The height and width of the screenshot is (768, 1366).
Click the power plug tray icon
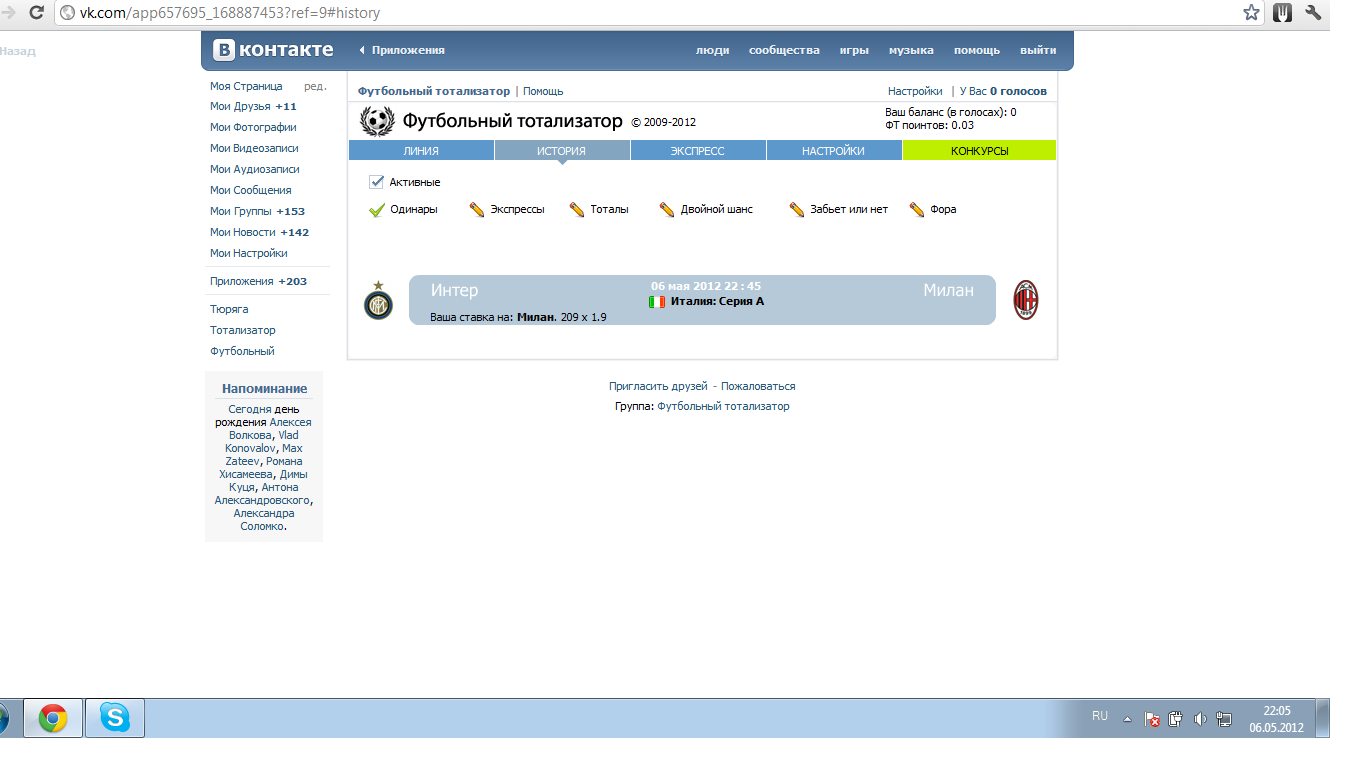(1176, 718)
